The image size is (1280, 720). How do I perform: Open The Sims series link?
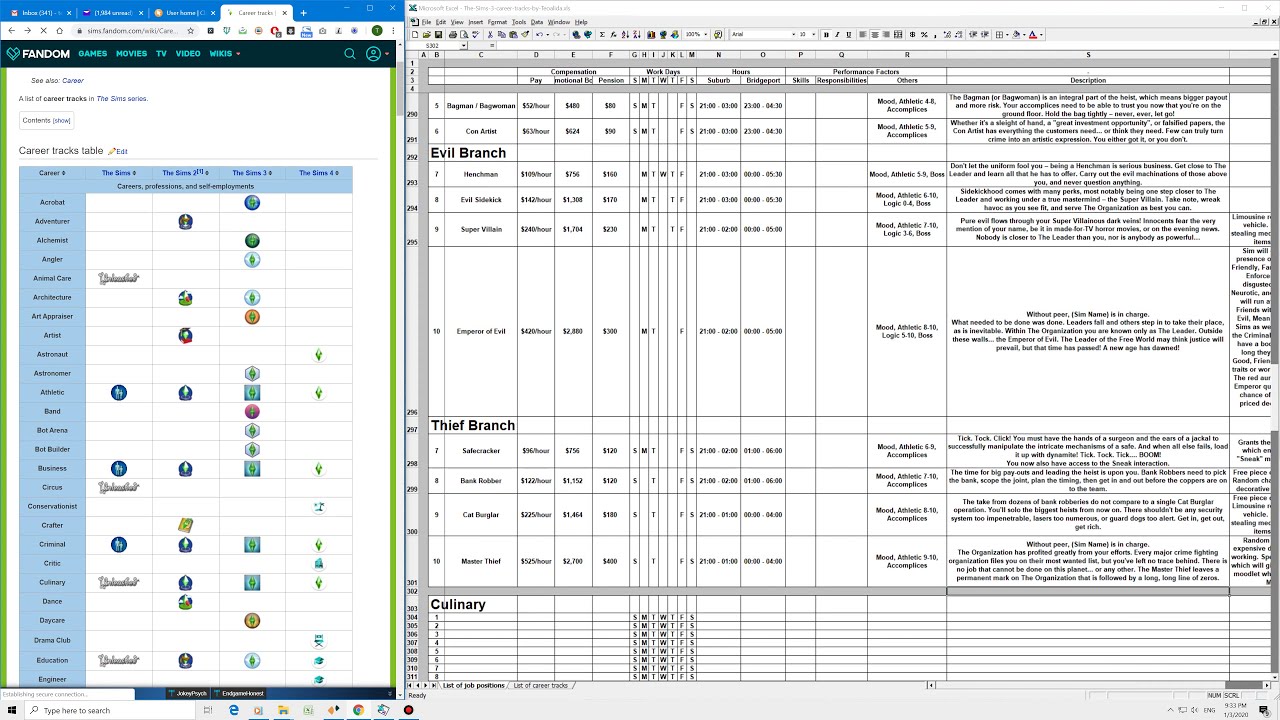tap(122, 99)
